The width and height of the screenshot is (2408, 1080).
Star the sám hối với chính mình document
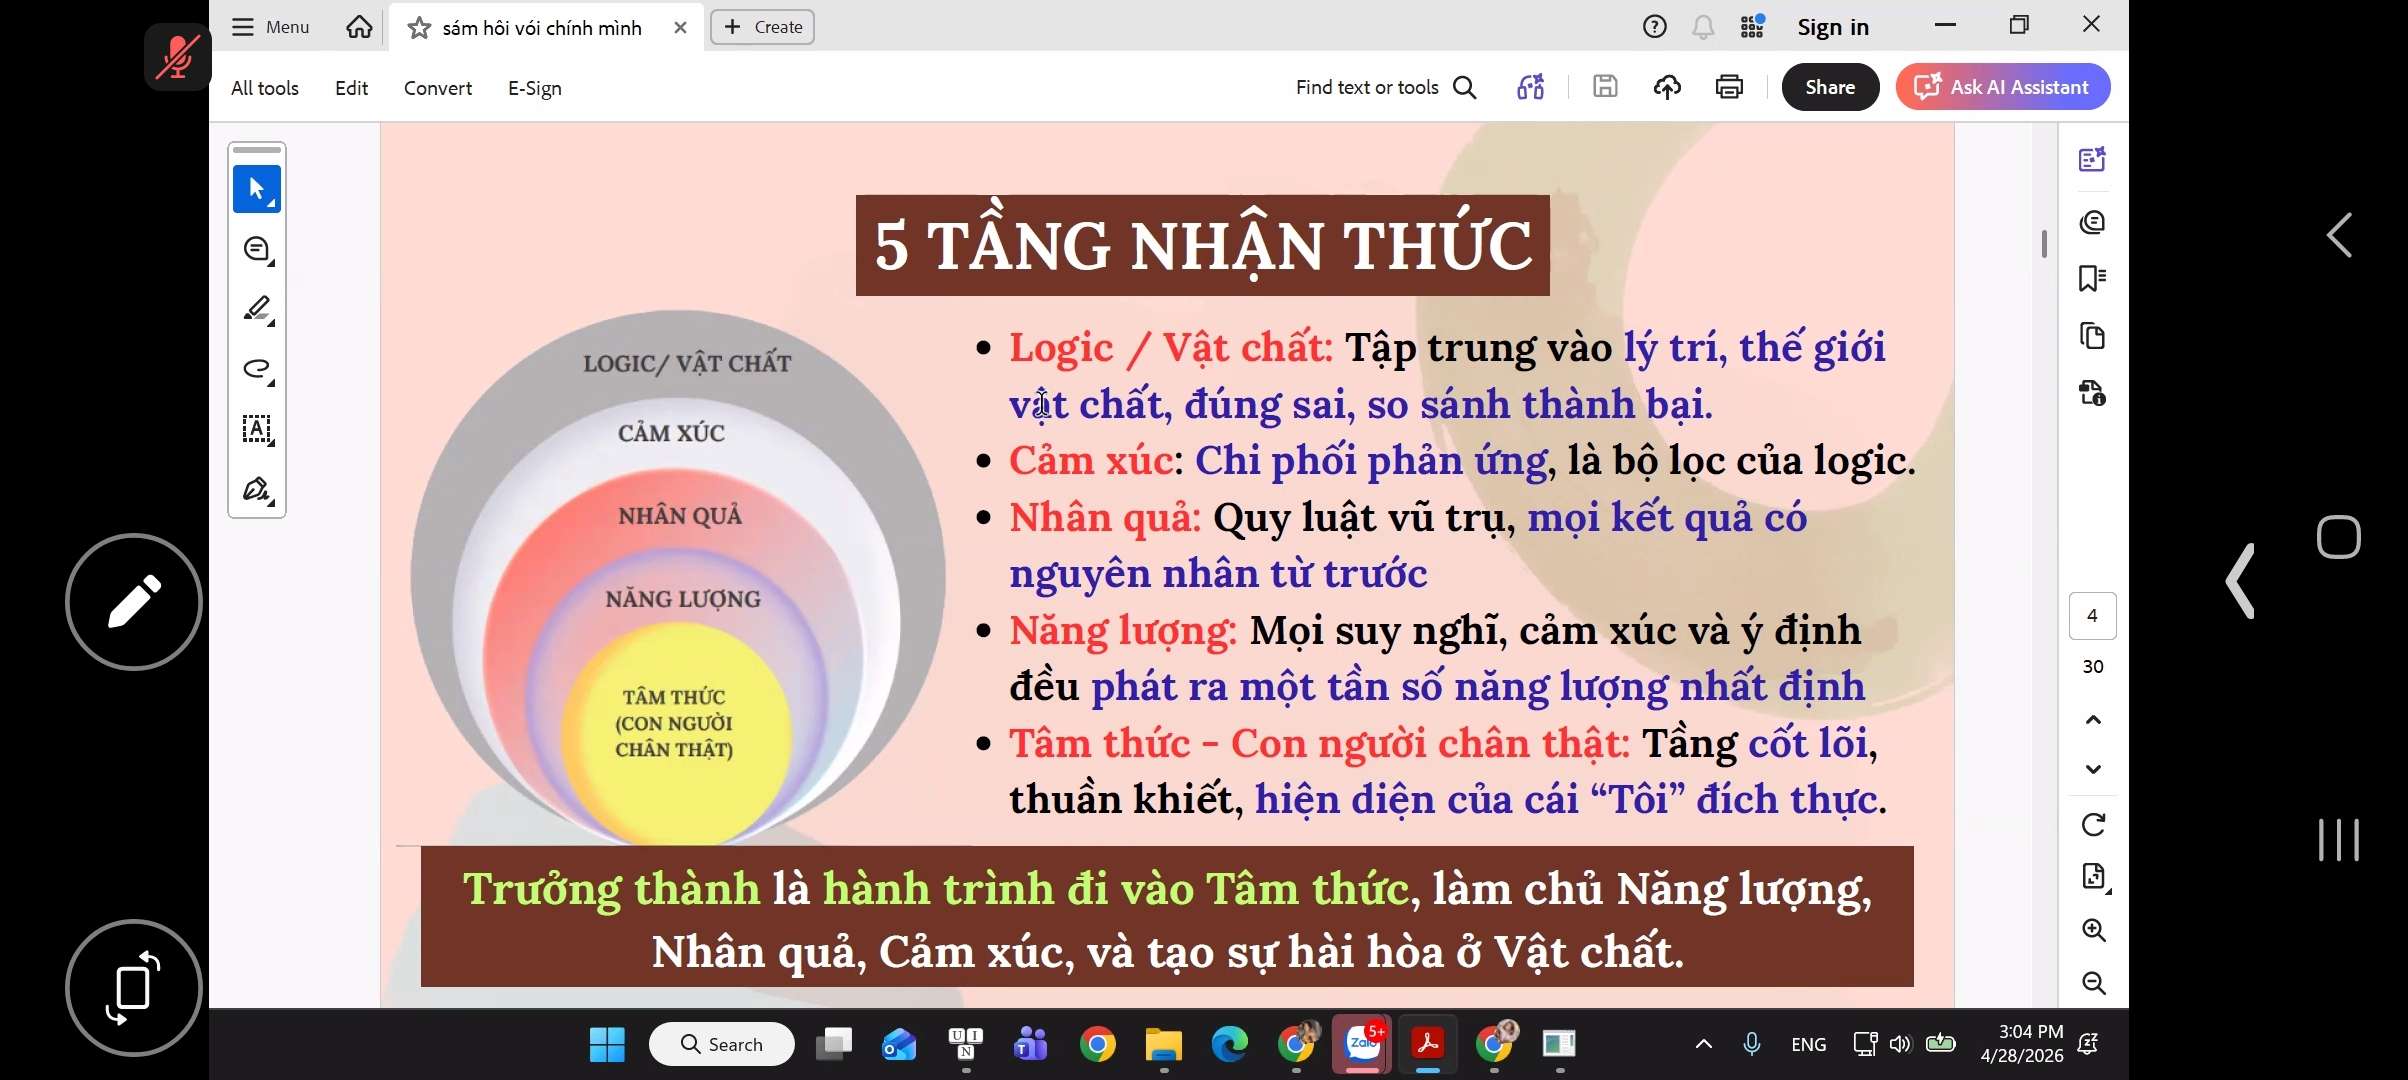[x=419, y=28]
